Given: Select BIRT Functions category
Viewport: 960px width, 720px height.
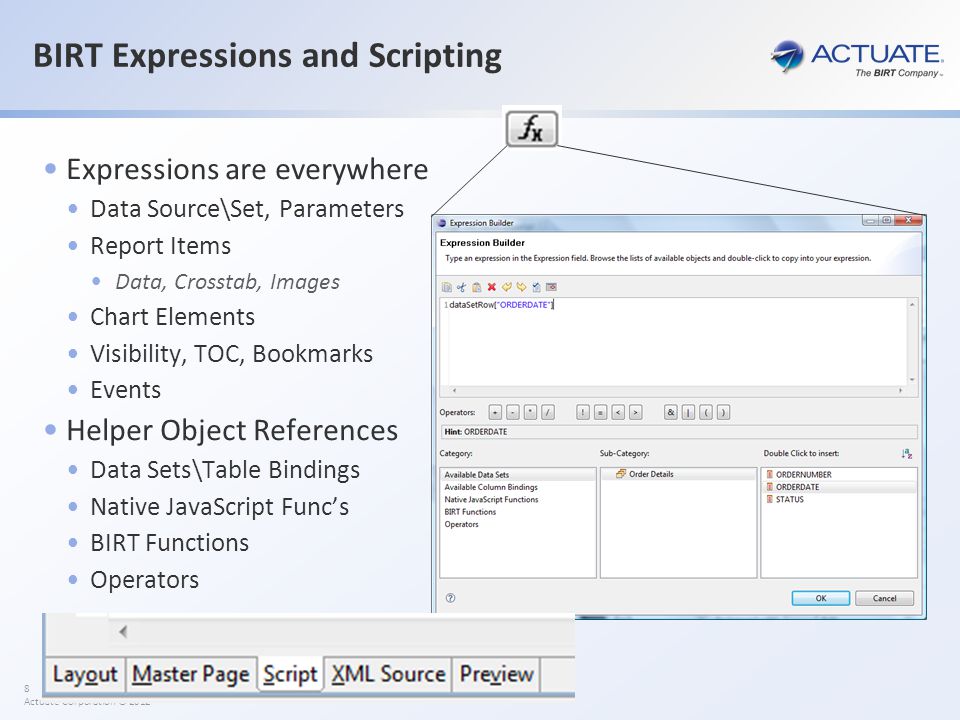Looking at the screenshot, I should tap(517, 512).
